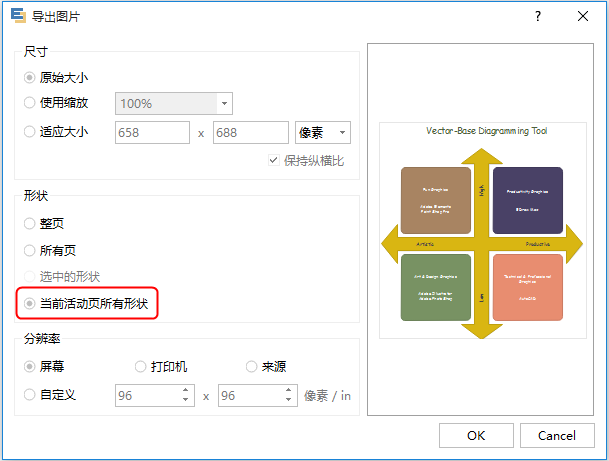Decrease vertical resolution with down arrow

click(288, 400)
